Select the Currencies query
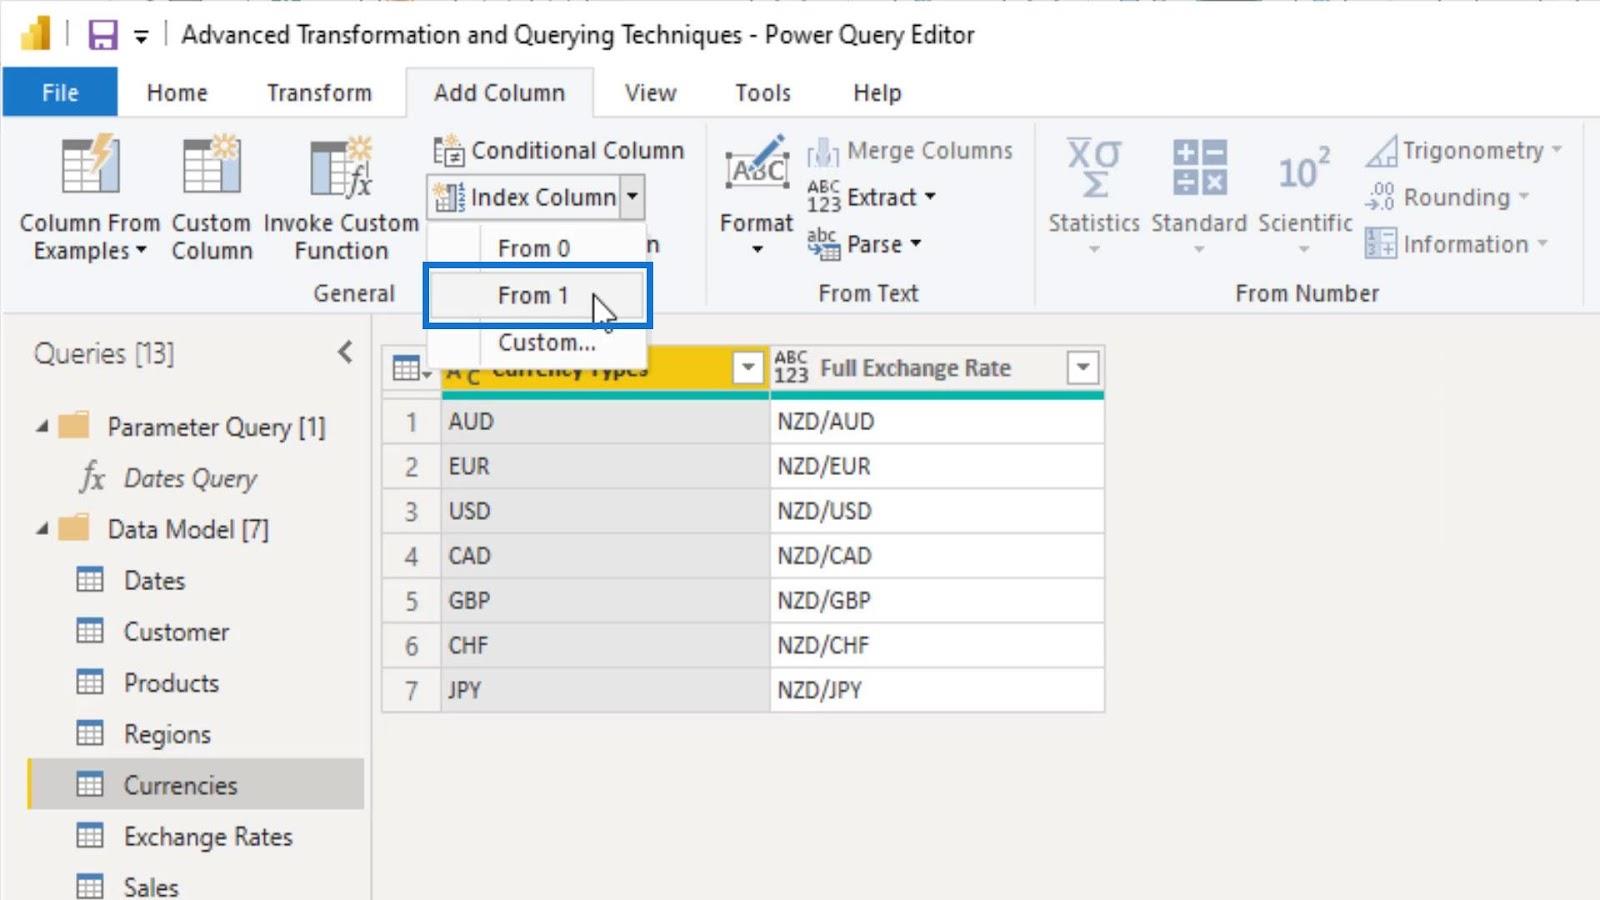This screenshot has height=900, width=1600. tap(196, 785)
